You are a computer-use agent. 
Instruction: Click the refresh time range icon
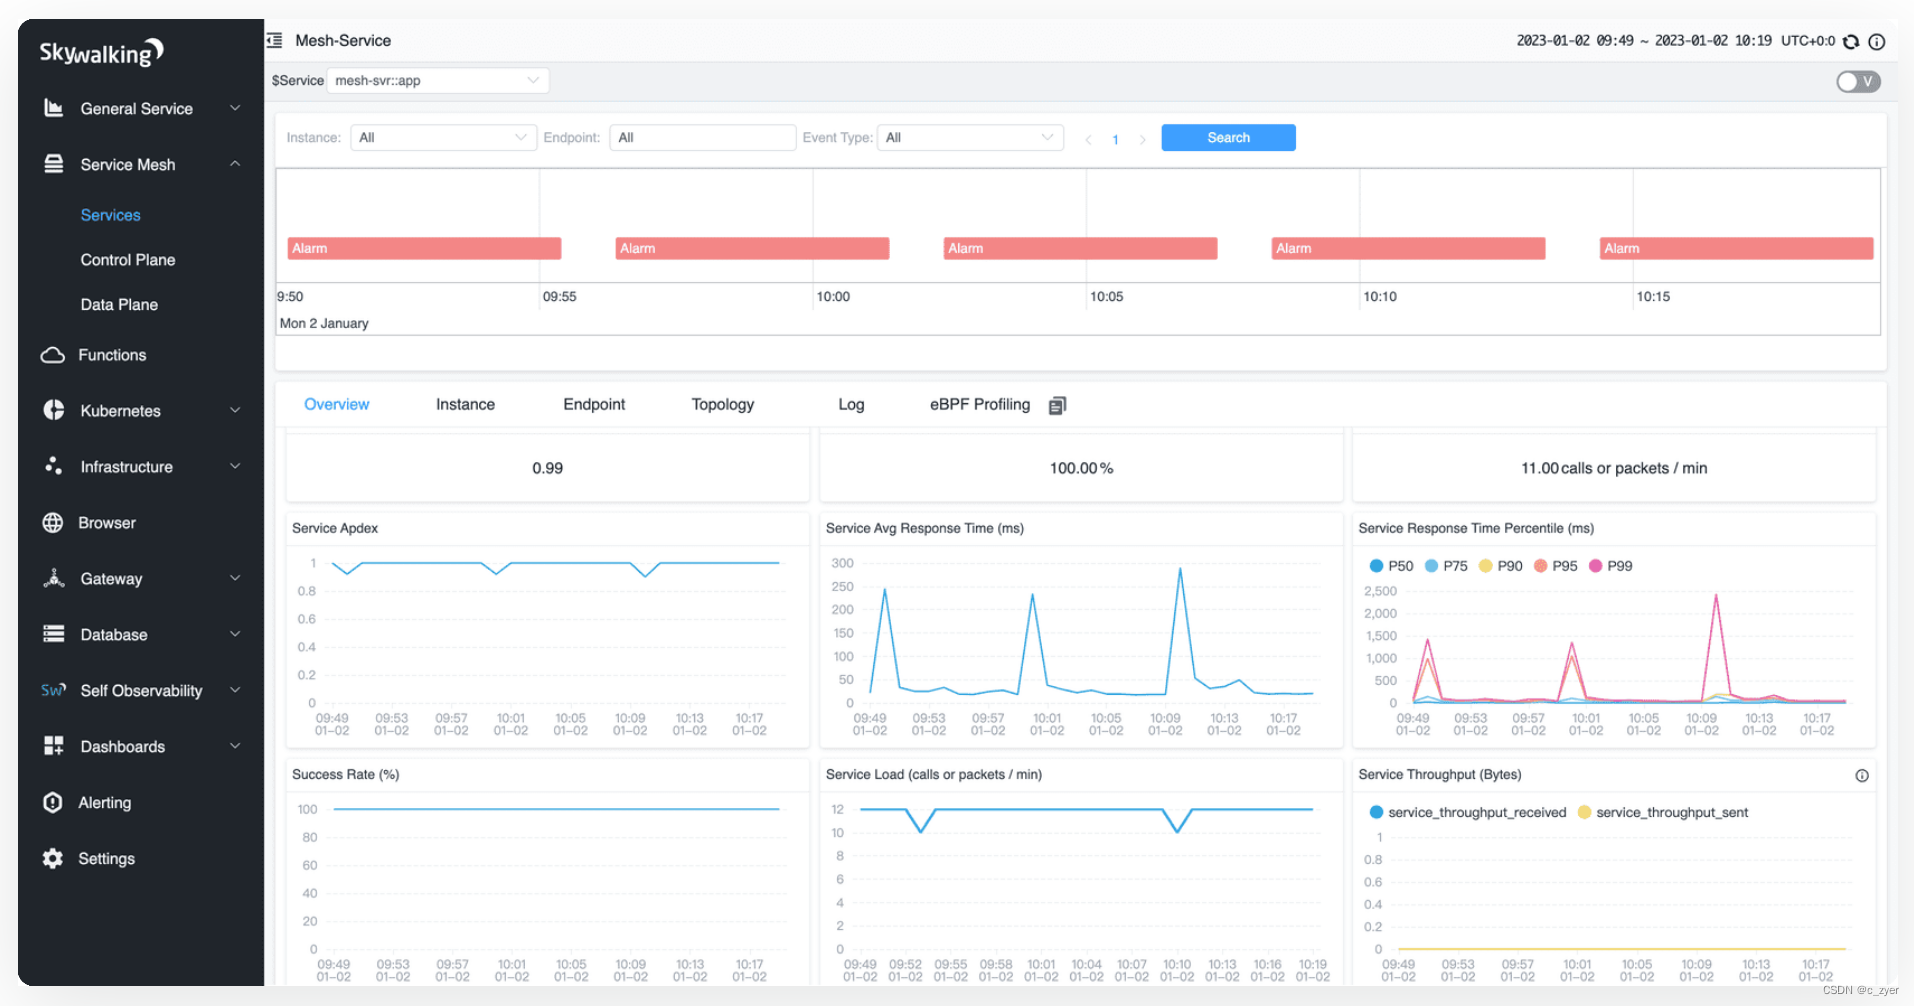(x=1851, y=41)
